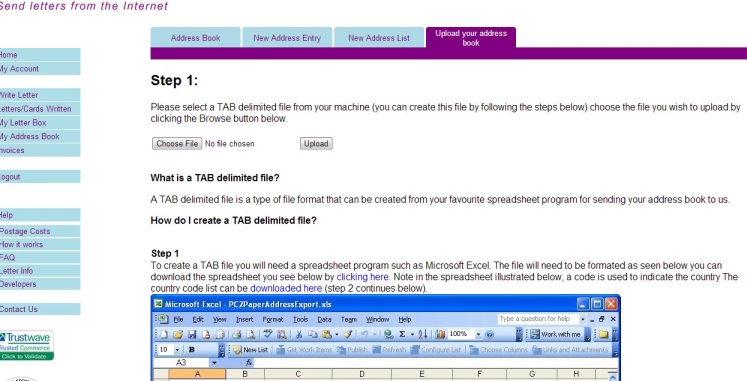Click the Save floppy disk icon in Excel
The width and height of the screenshot is (747, 381).
point(192,334)
